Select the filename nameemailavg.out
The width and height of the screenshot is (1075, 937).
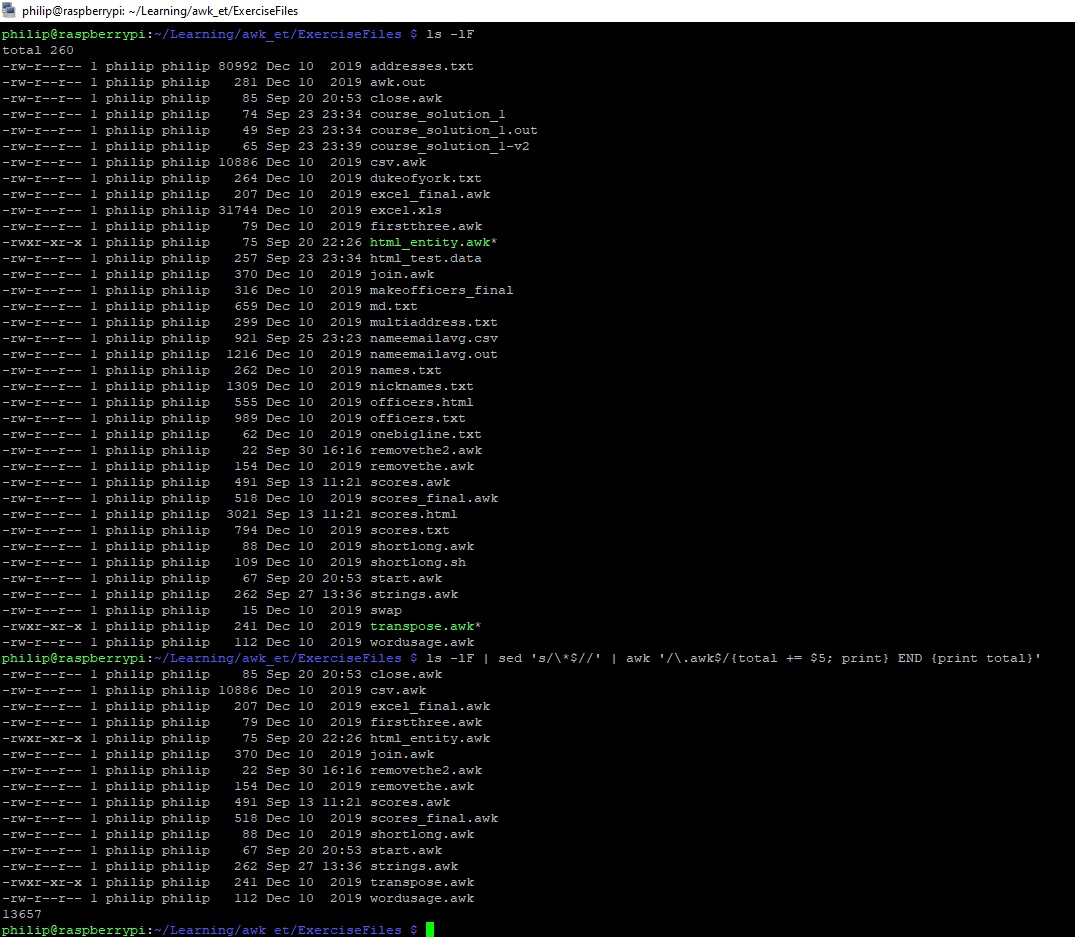click(x=434, y=354)
